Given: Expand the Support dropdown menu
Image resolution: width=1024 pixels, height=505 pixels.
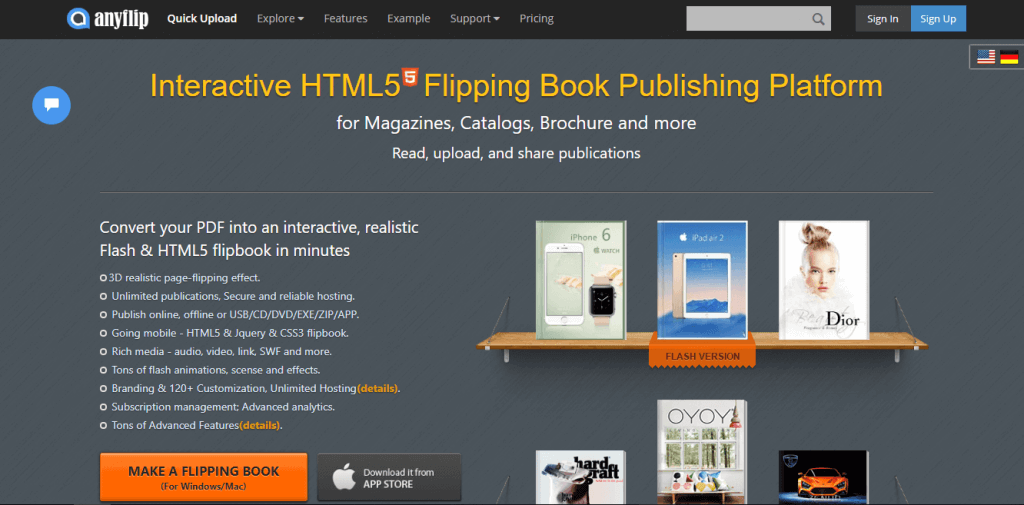Looking at the screenshot, I should click(x=475, y=18).
